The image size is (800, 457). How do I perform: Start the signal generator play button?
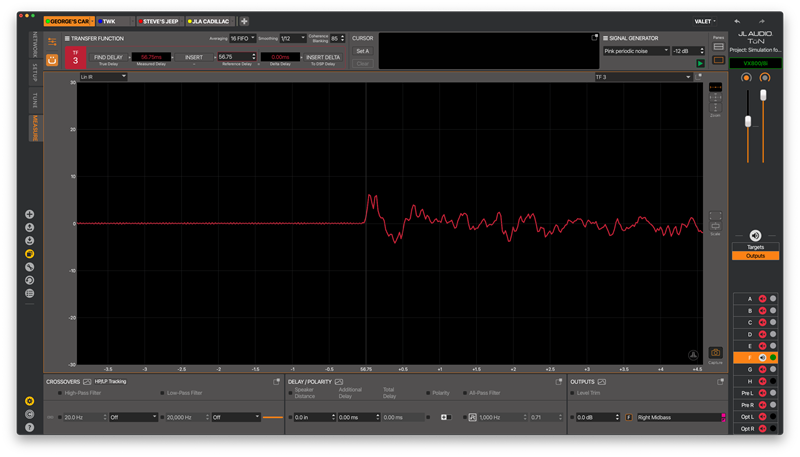[700, 63]
